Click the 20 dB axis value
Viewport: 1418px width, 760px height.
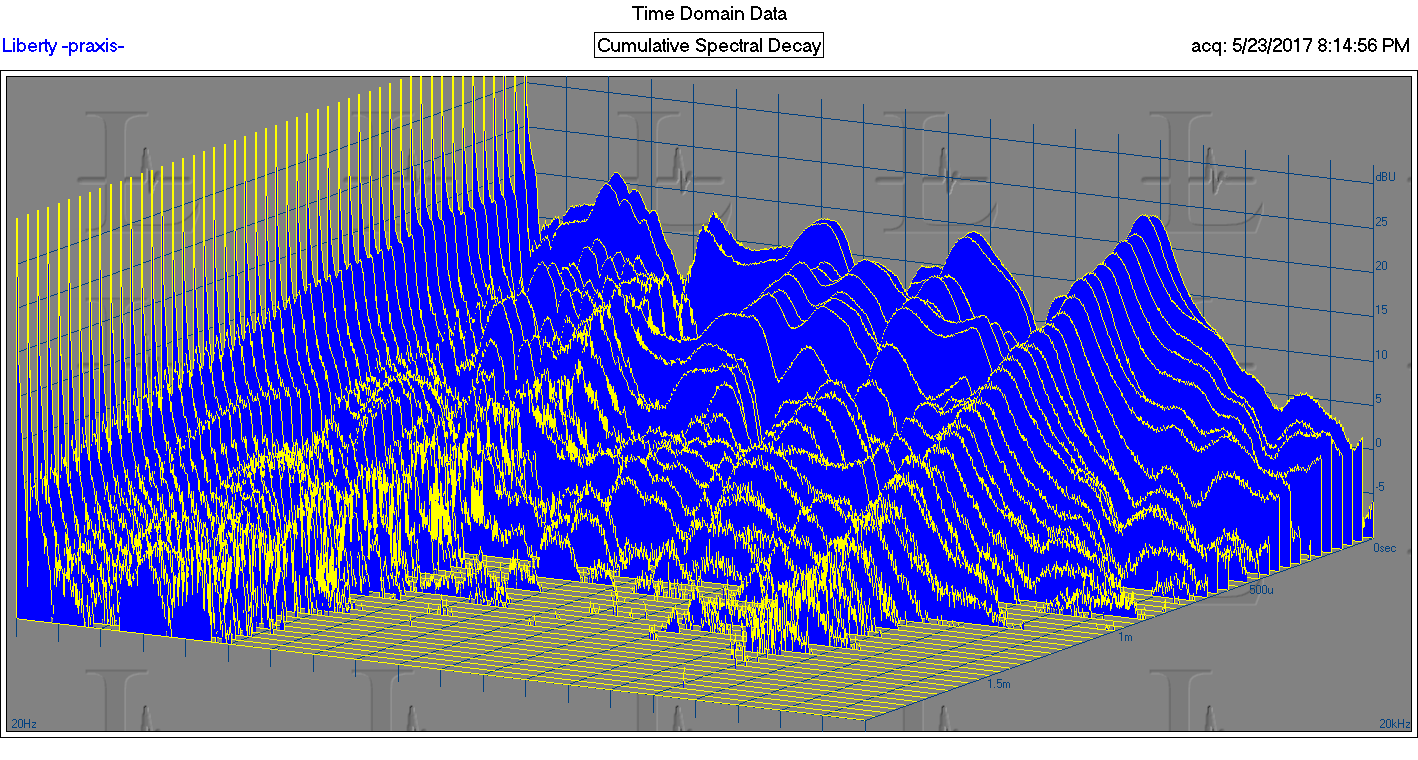1380,266
